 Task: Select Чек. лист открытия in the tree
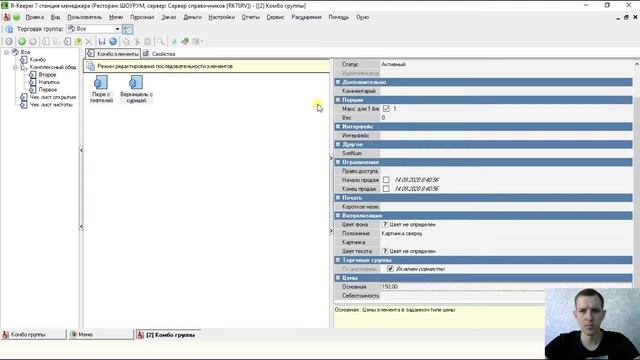(x=53, y=97)
